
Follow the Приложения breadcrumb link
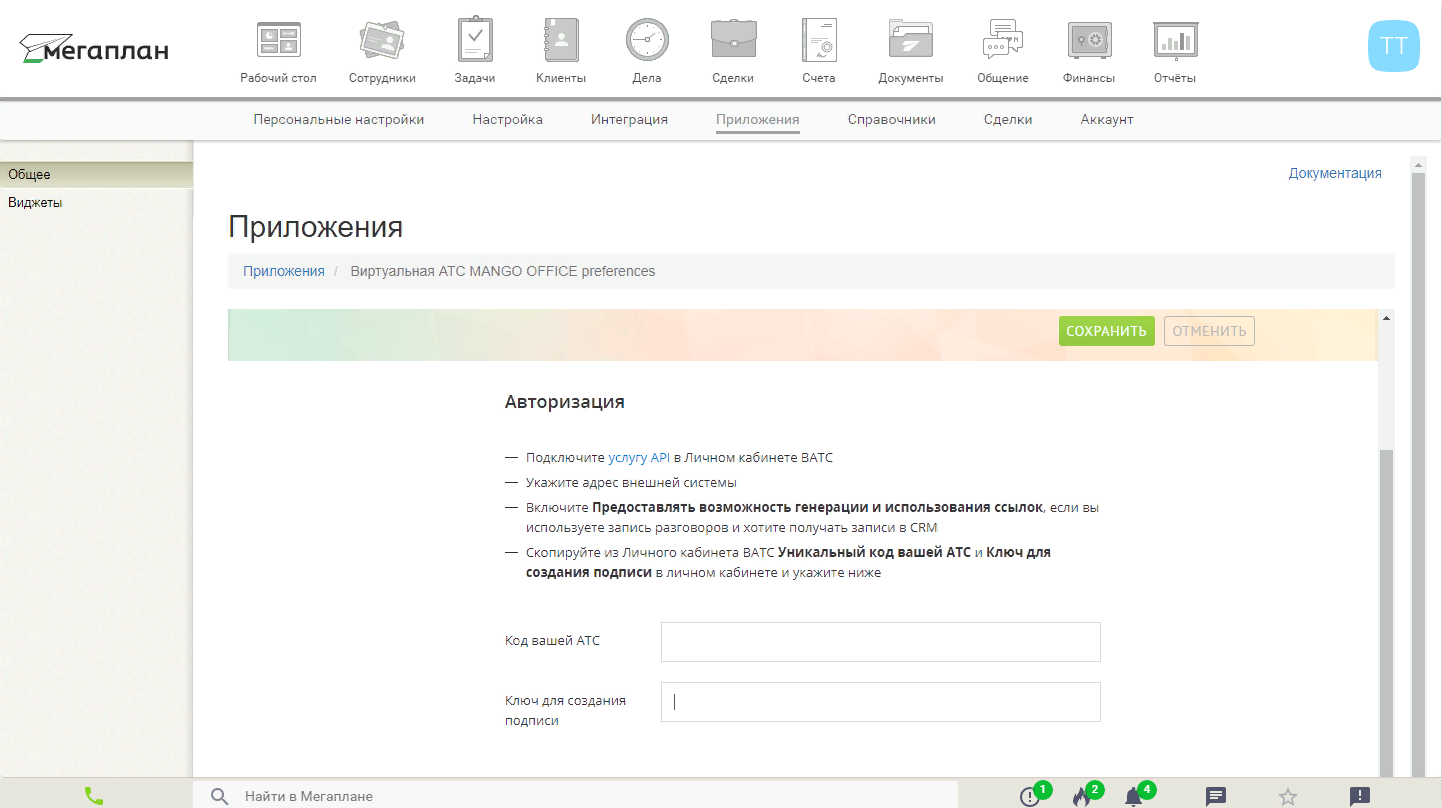pyautogui.click(x=284, y=271)
